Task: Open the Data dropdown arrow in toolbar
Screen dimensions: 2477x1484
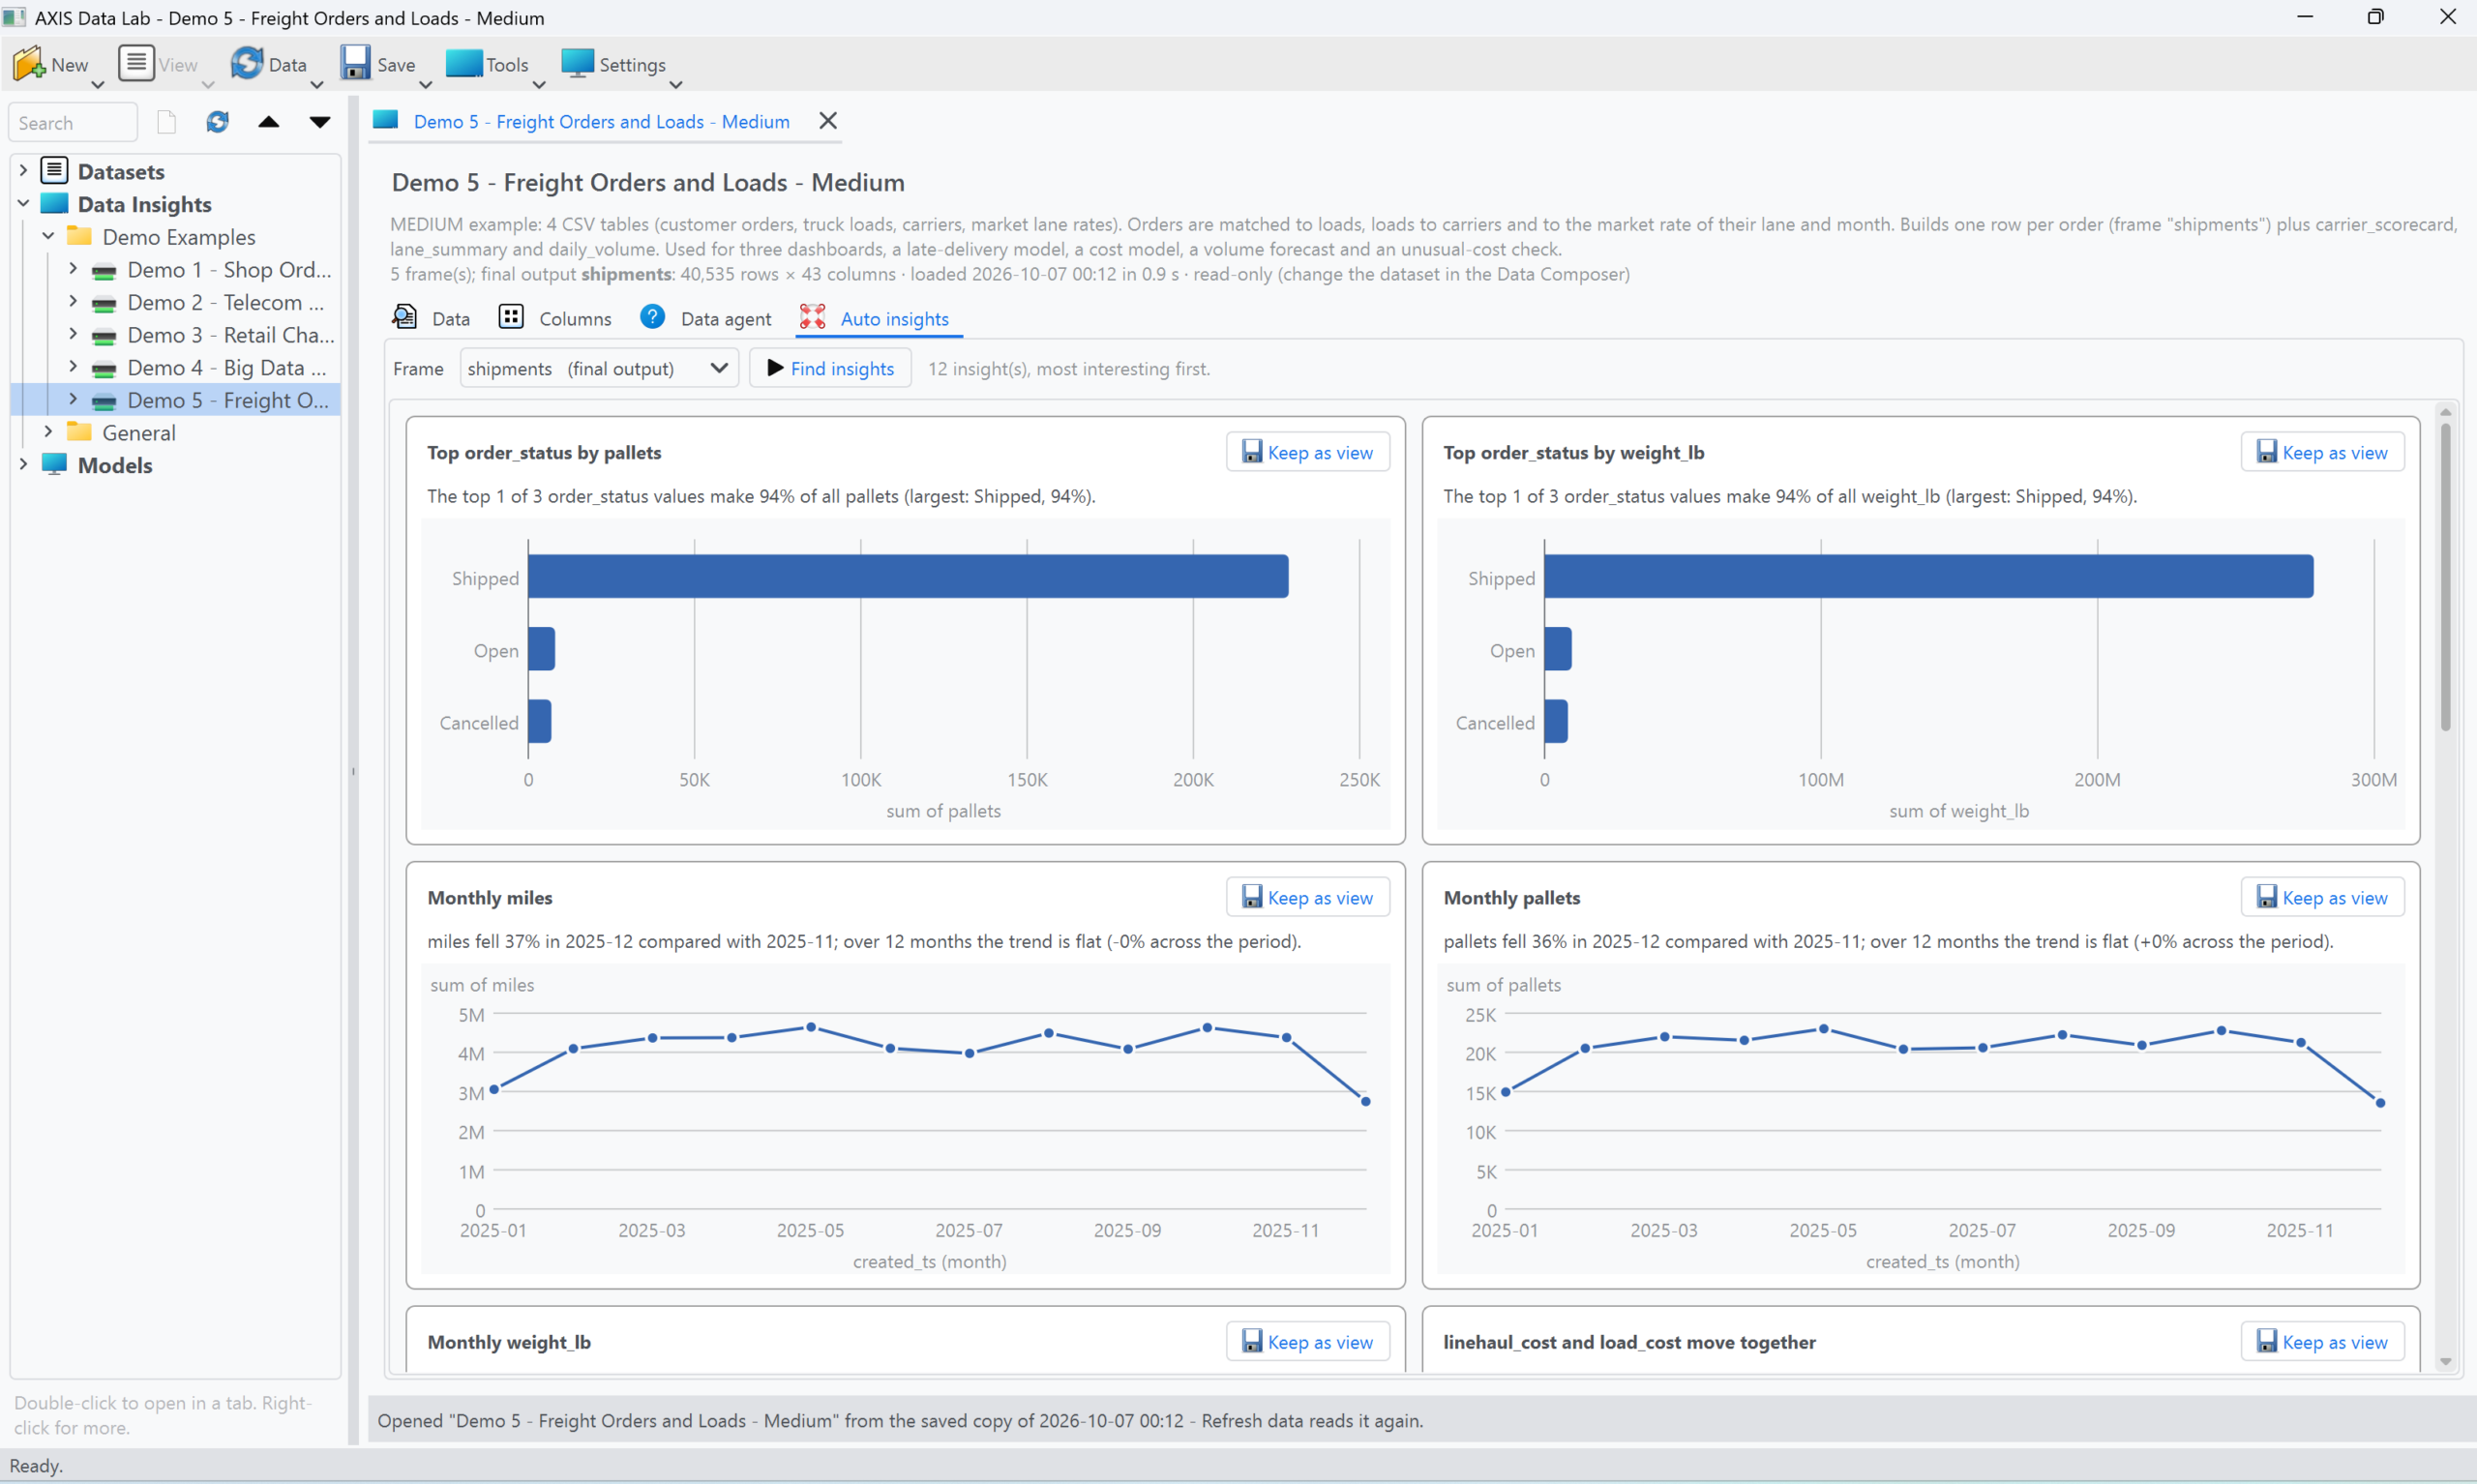Action: click(x=317, y=85)
